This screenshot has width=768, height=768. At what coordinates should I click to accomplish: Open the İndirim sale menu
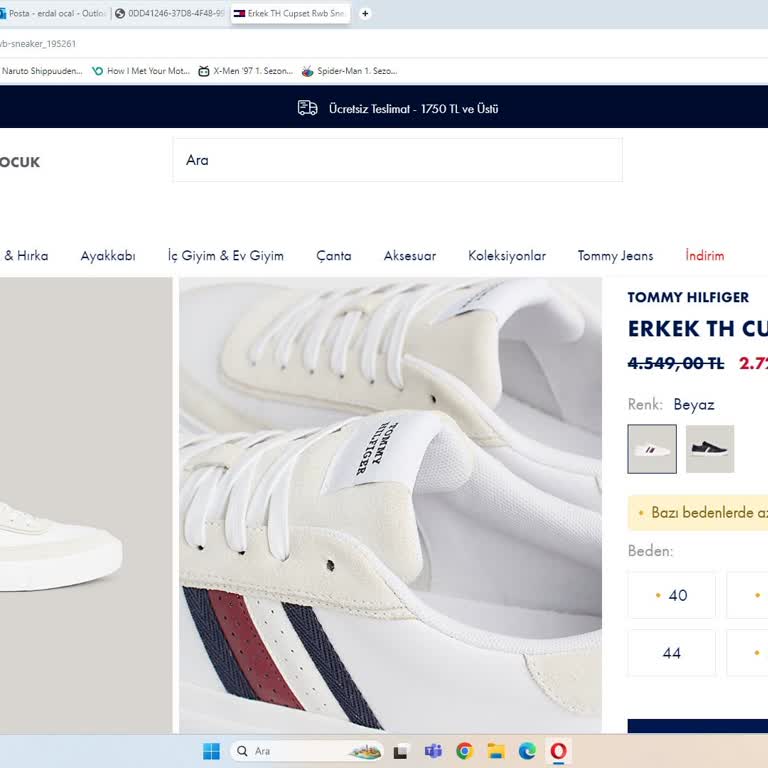point(705,256)
